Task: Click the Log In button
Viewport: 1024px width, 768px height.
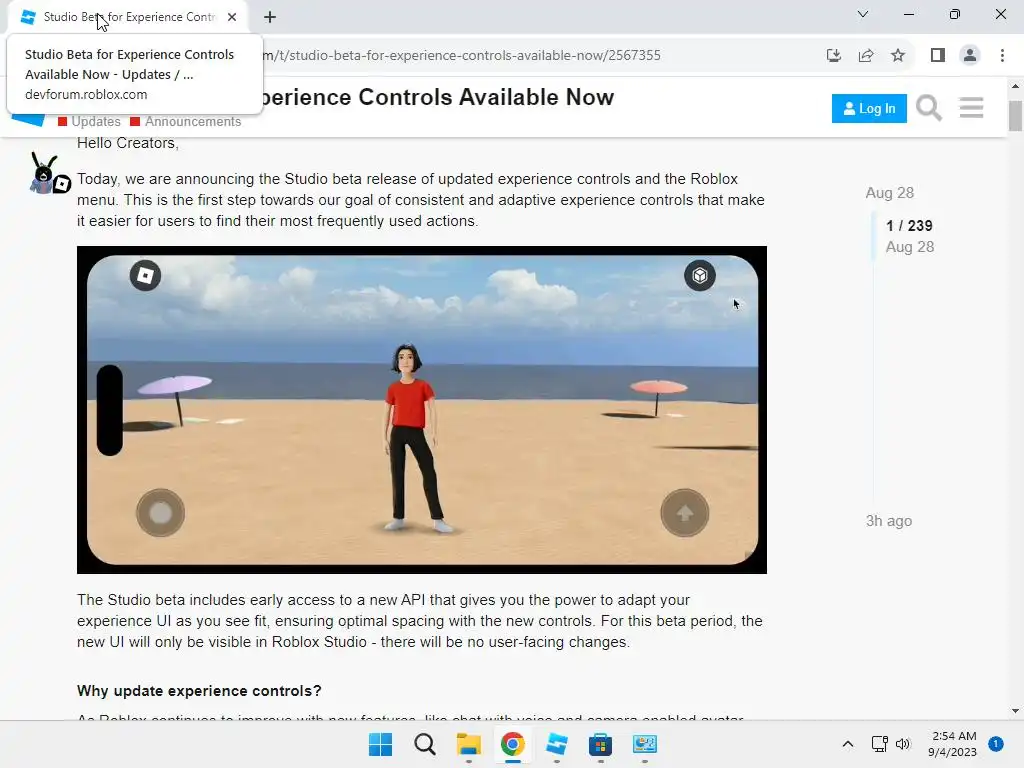Action: tap(869, 108)
